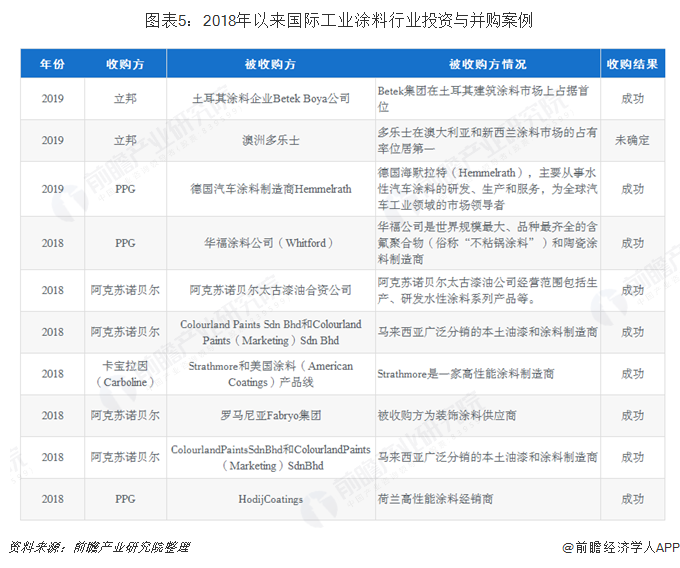Click "PPG" in the HodijCoatings row
Viewport: 680px width, 568px height.
tap(125, 499)
